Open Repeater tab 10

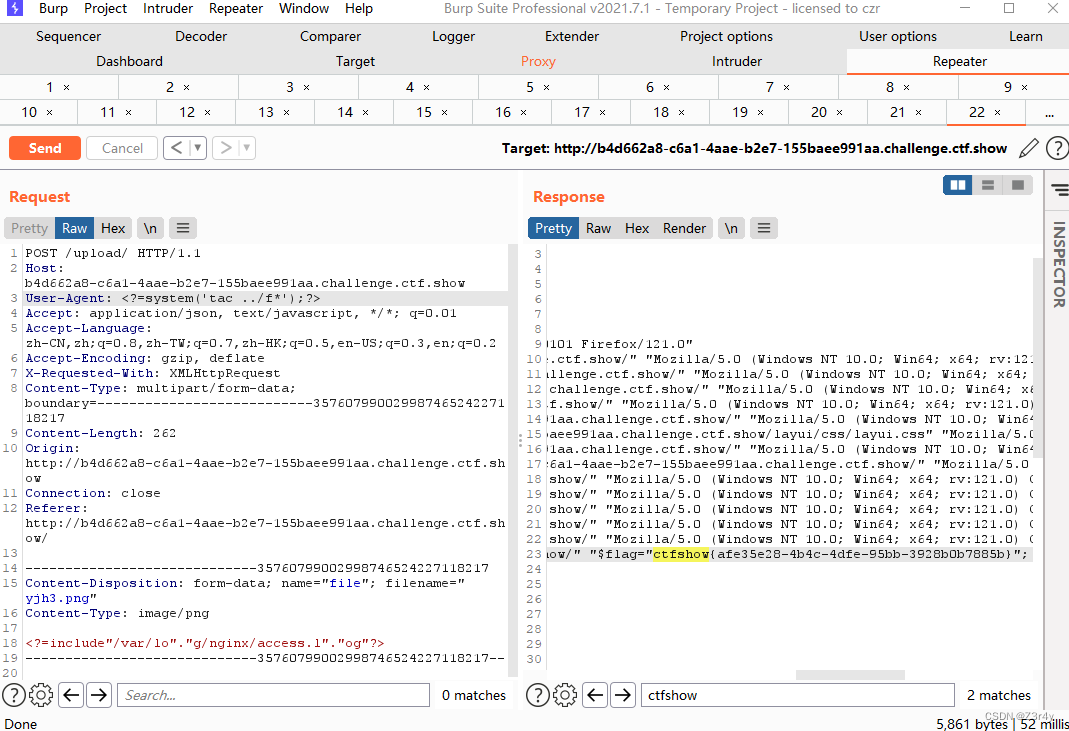pyautogui.click(x=38, y=113)
